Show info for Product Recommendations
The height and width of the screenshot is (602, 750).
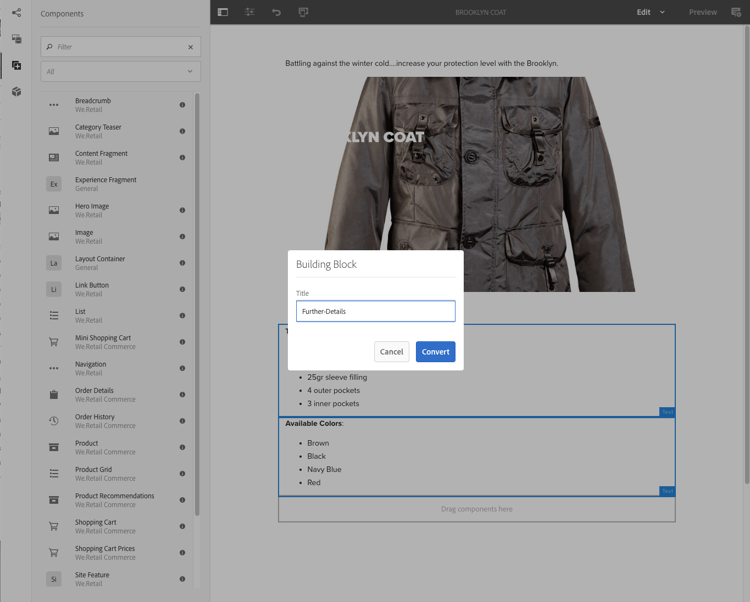[x=182, y=500]
